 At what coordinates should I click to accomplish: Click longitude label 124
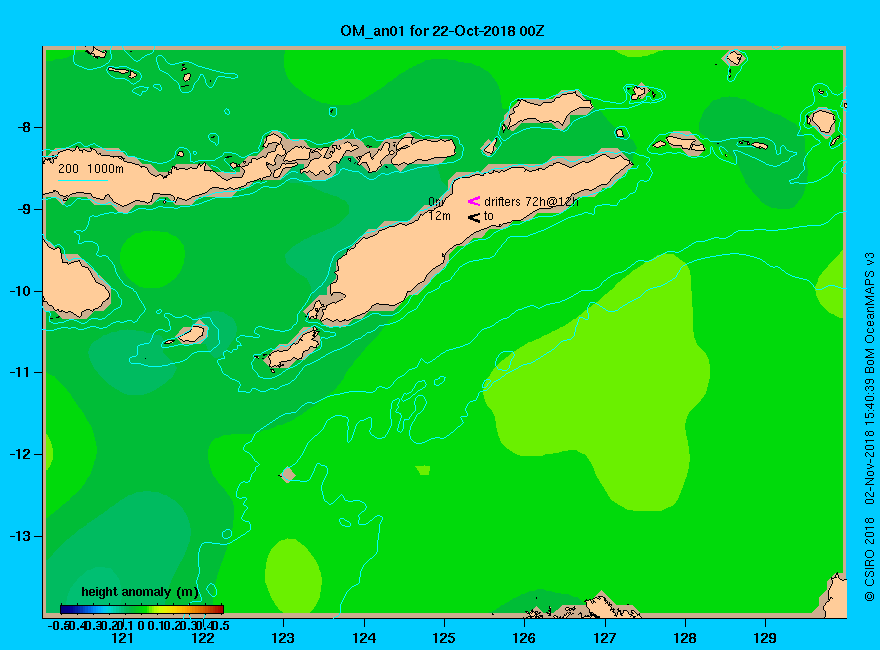(x=364, y=638)
